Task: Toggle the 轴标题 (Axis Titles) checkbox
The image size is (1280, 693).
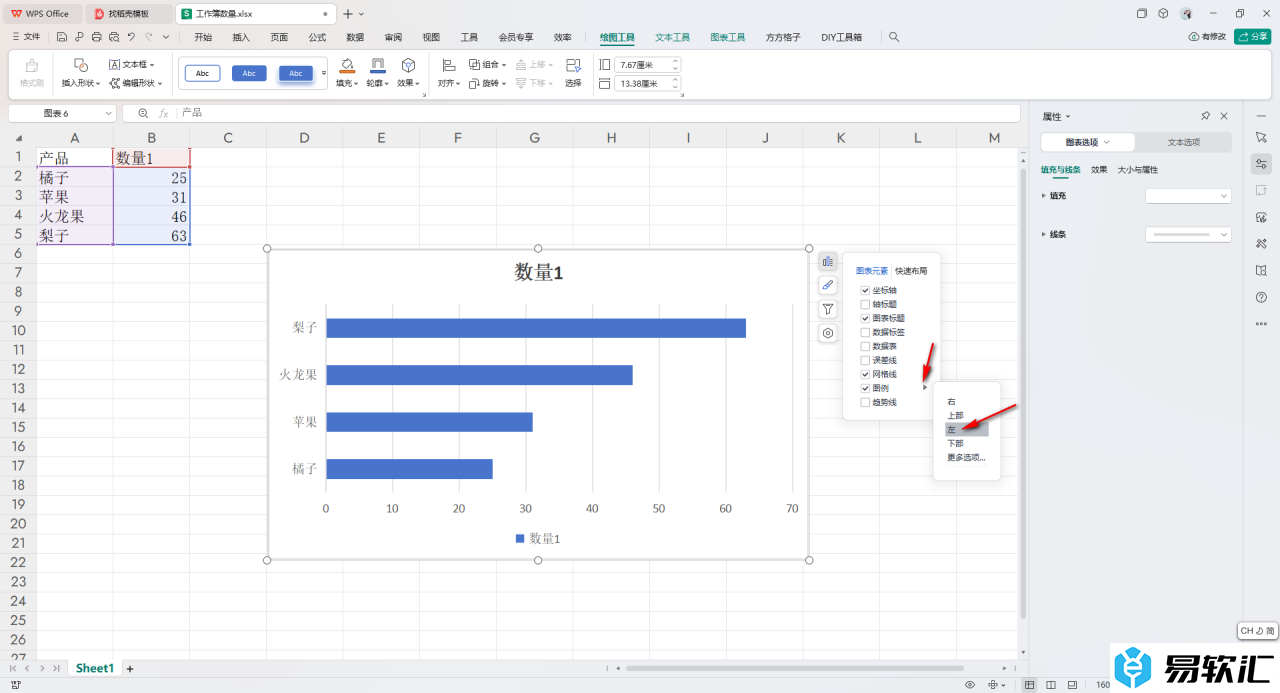Action: coord(865,304)
